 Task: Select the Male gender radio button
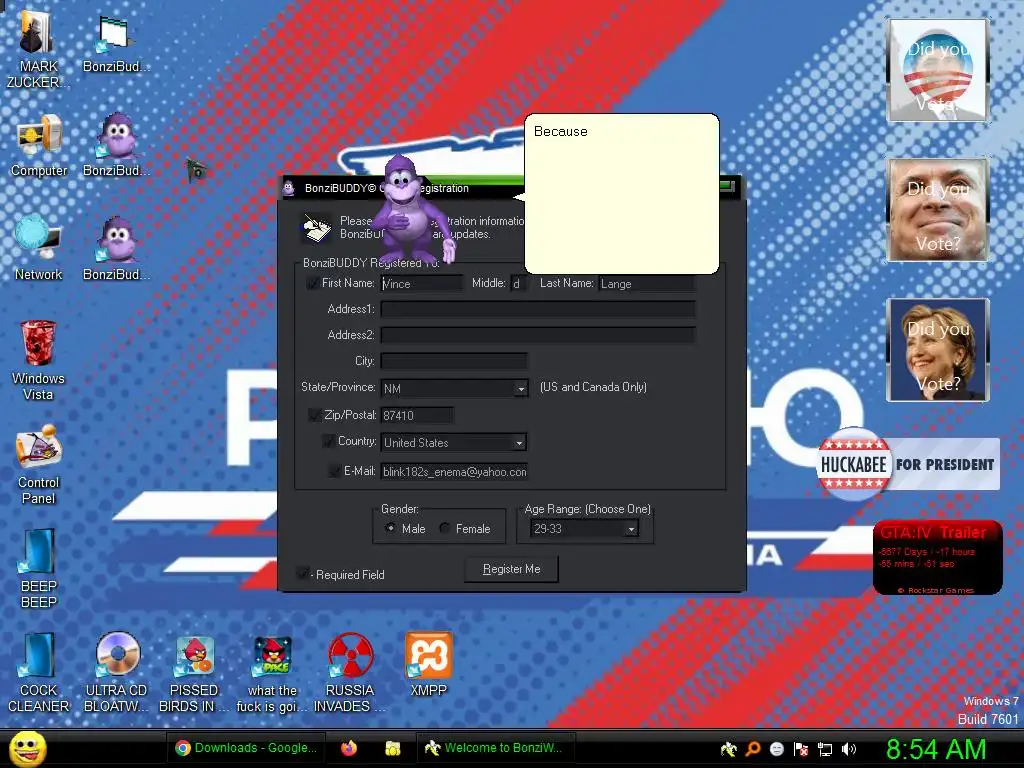tap(390, 528)
